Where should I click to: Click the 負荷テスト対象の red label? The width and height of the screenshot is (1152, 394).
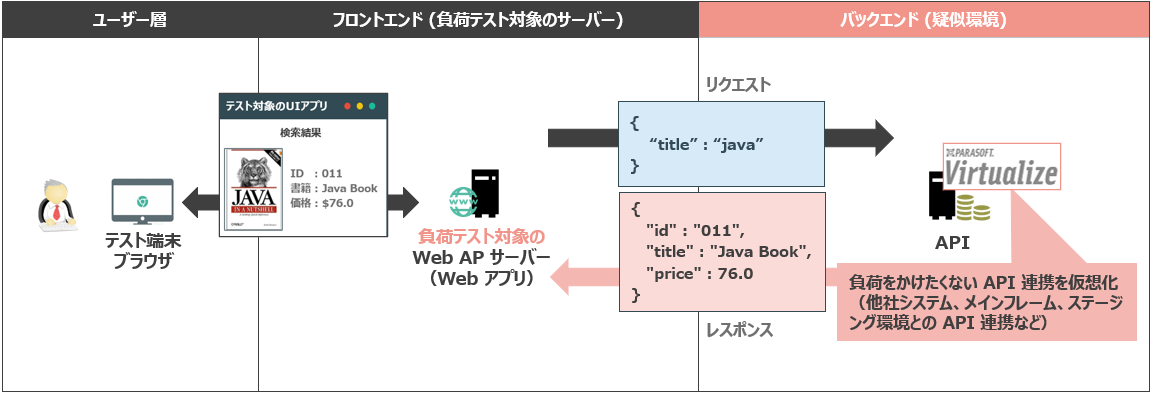click(x=482, y=237)
